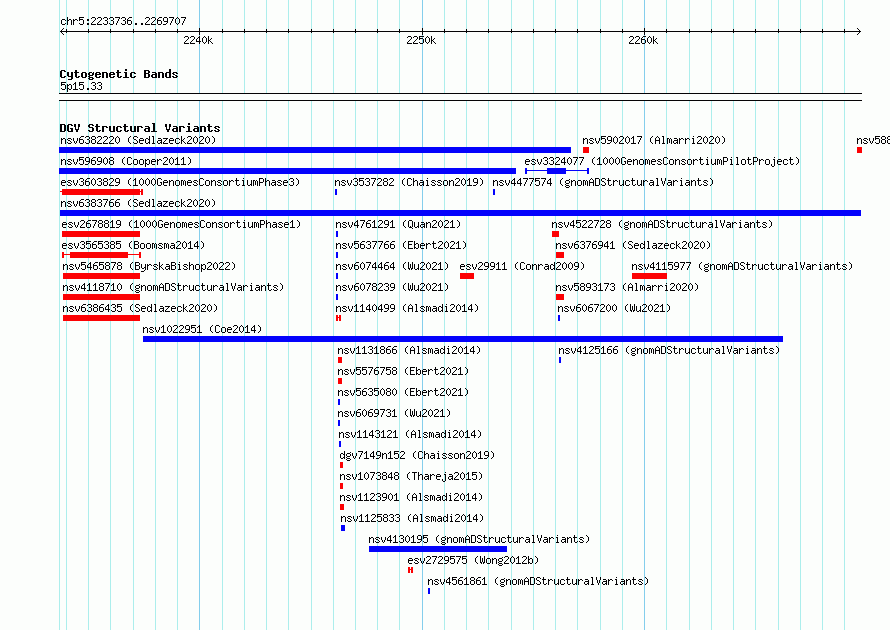
Task: Select the esv3324077 1000GenomesConsortiumPilotProject label
Action: [662, 161]
